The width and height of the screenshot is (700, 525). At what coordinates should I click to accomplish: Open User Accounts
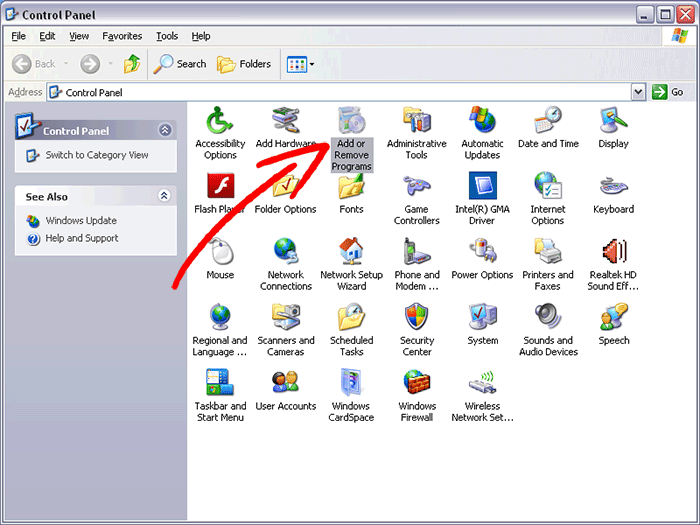point(286,390)
